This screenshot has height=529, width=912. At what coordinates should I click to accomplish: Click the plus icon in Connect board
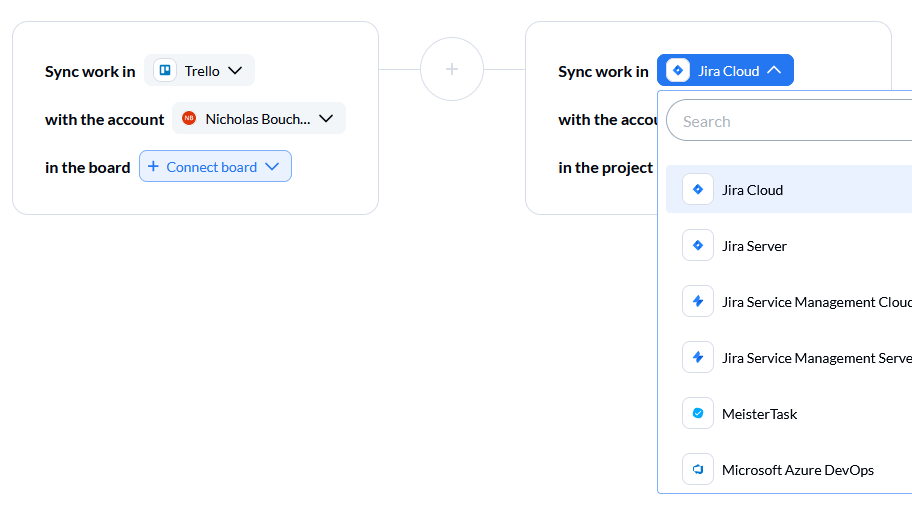[154, 166]
